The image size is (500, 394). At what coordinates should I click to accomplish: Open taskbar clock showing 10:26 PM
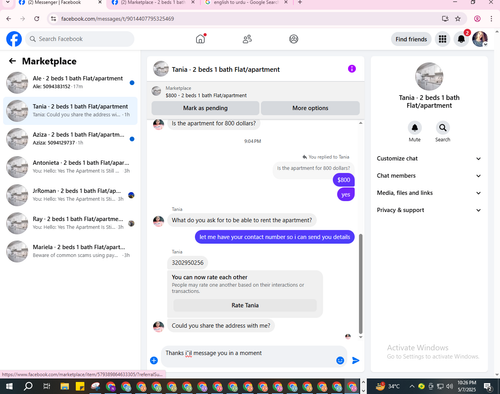coord(467,386)
